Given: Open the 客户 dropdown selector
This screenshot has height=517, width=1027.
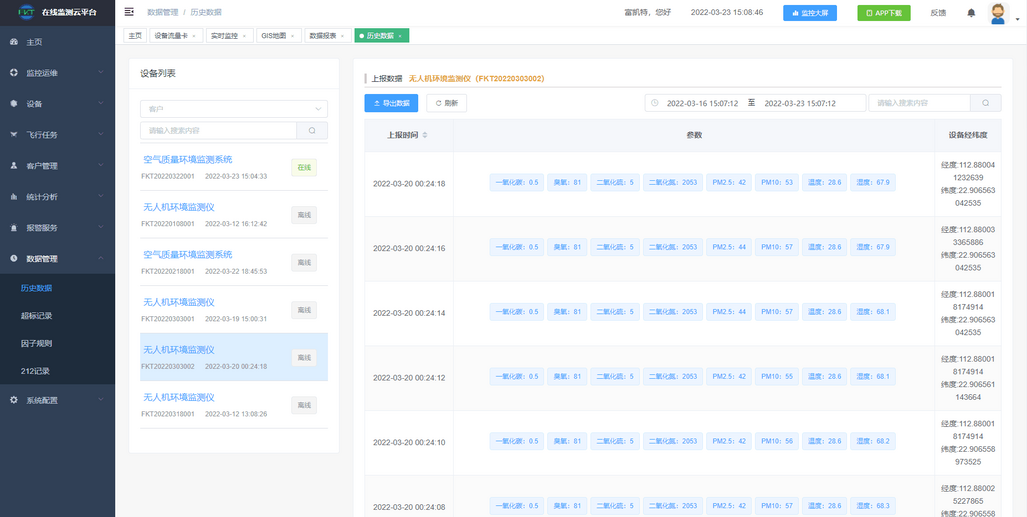Looking at the screenshot, I should point(233,108).
